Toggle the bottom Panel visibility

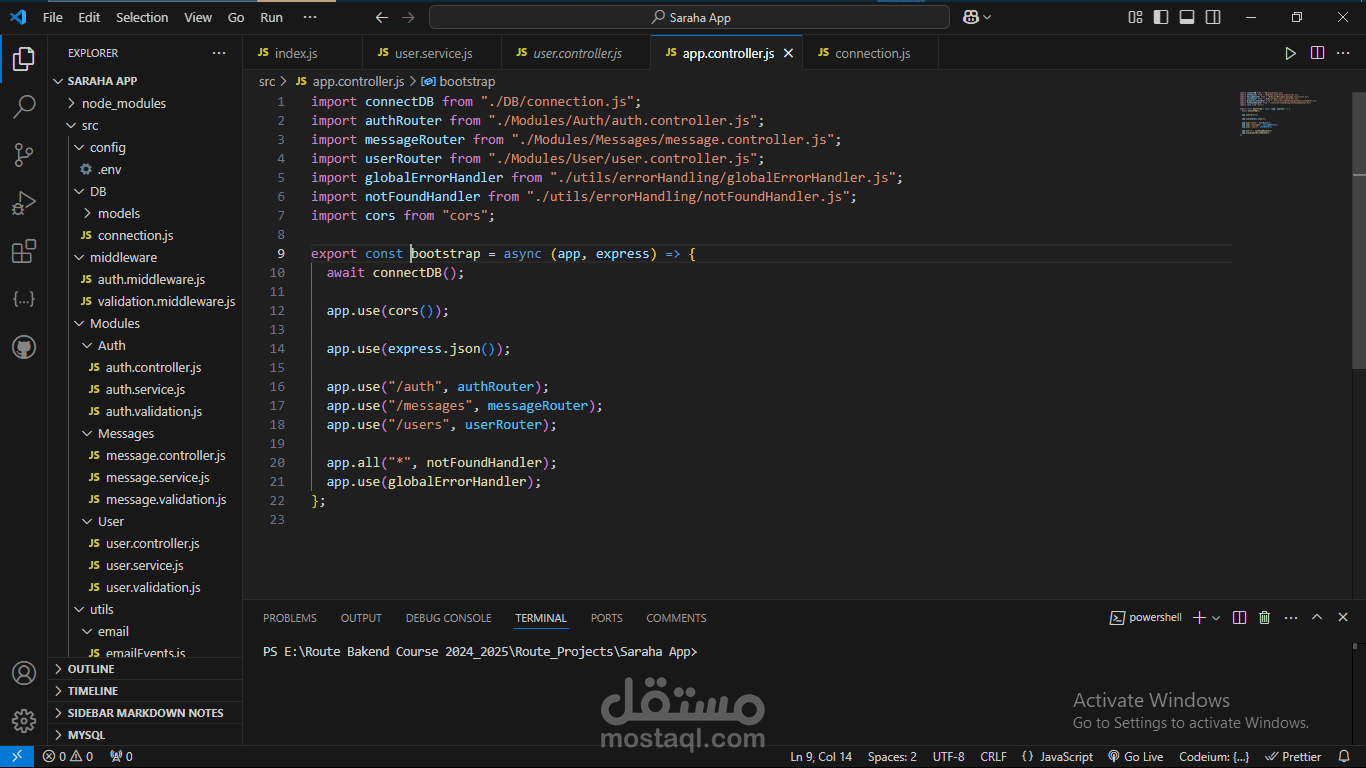click(x=1187, y=17)
